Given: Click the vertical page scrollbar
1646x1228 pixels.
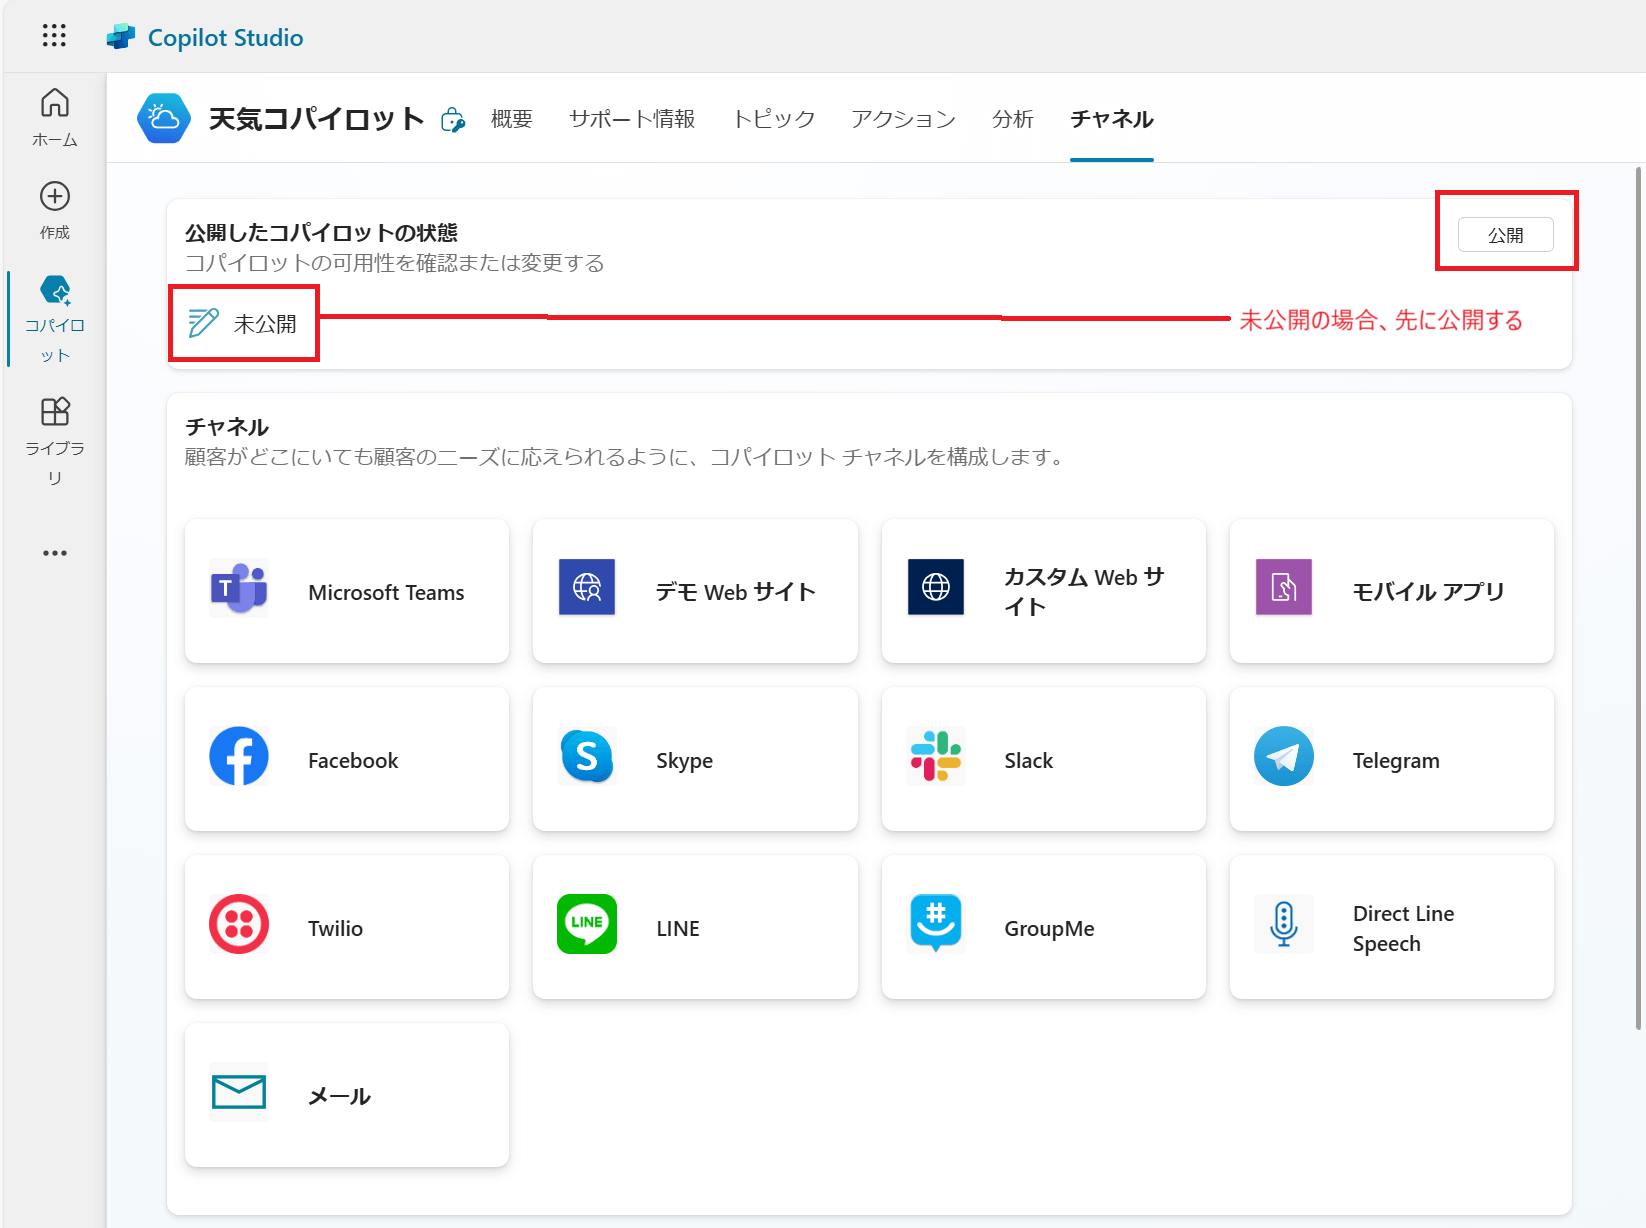Looking at the screenshot, I should (1638, 598).
